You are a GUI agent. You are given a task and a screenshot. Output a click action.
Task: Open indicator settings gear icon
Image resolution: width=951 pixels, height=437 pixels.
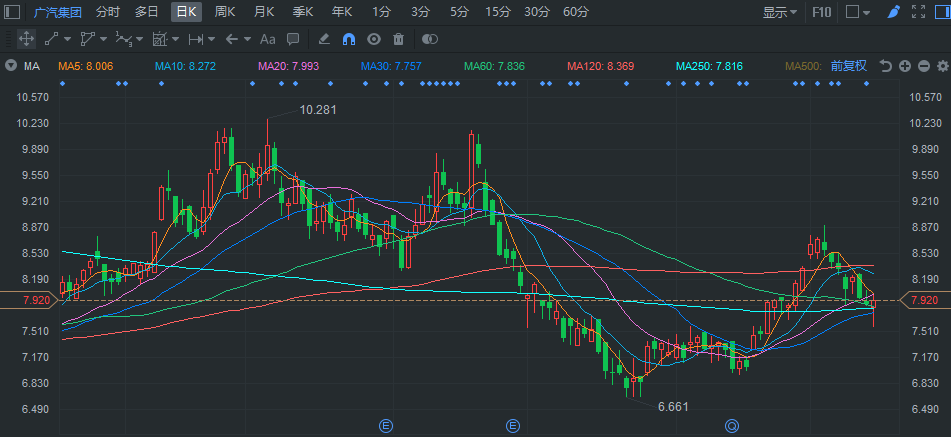point(943,66)
